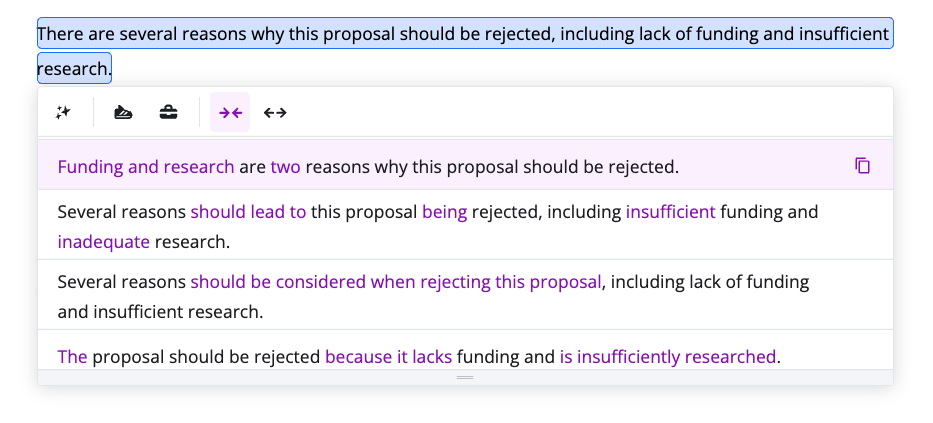This screenshot has width=933, height=423.
Task: Click purple phrase 'because it lacks'
Action: [x=389, y=357]
